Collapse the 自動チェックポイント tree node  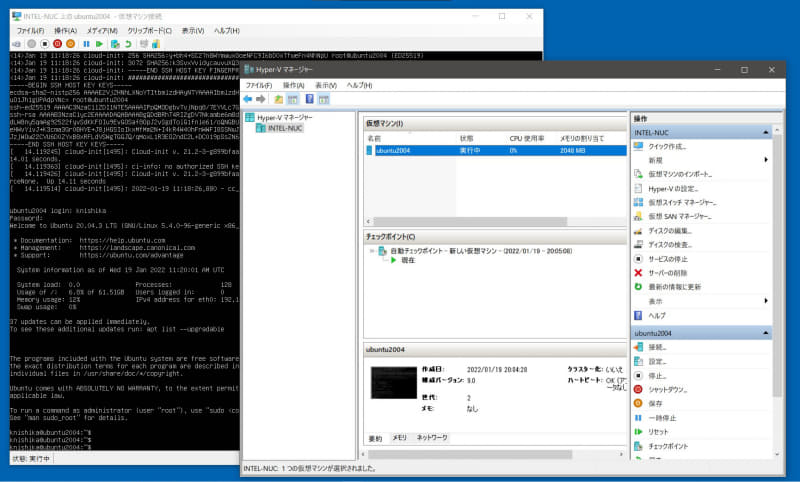coord(372,251)
